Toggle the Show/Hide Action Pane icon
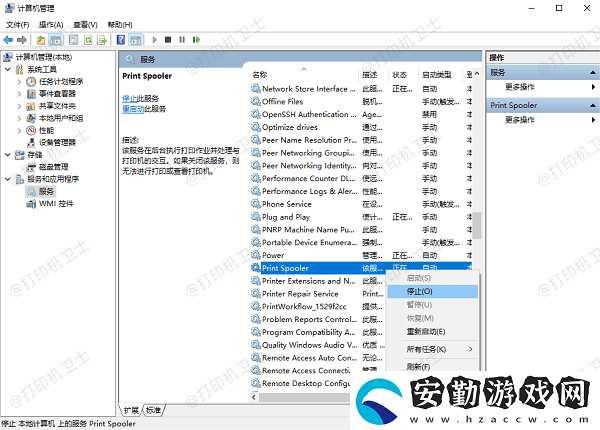600x430 pixels. point(135,39)
